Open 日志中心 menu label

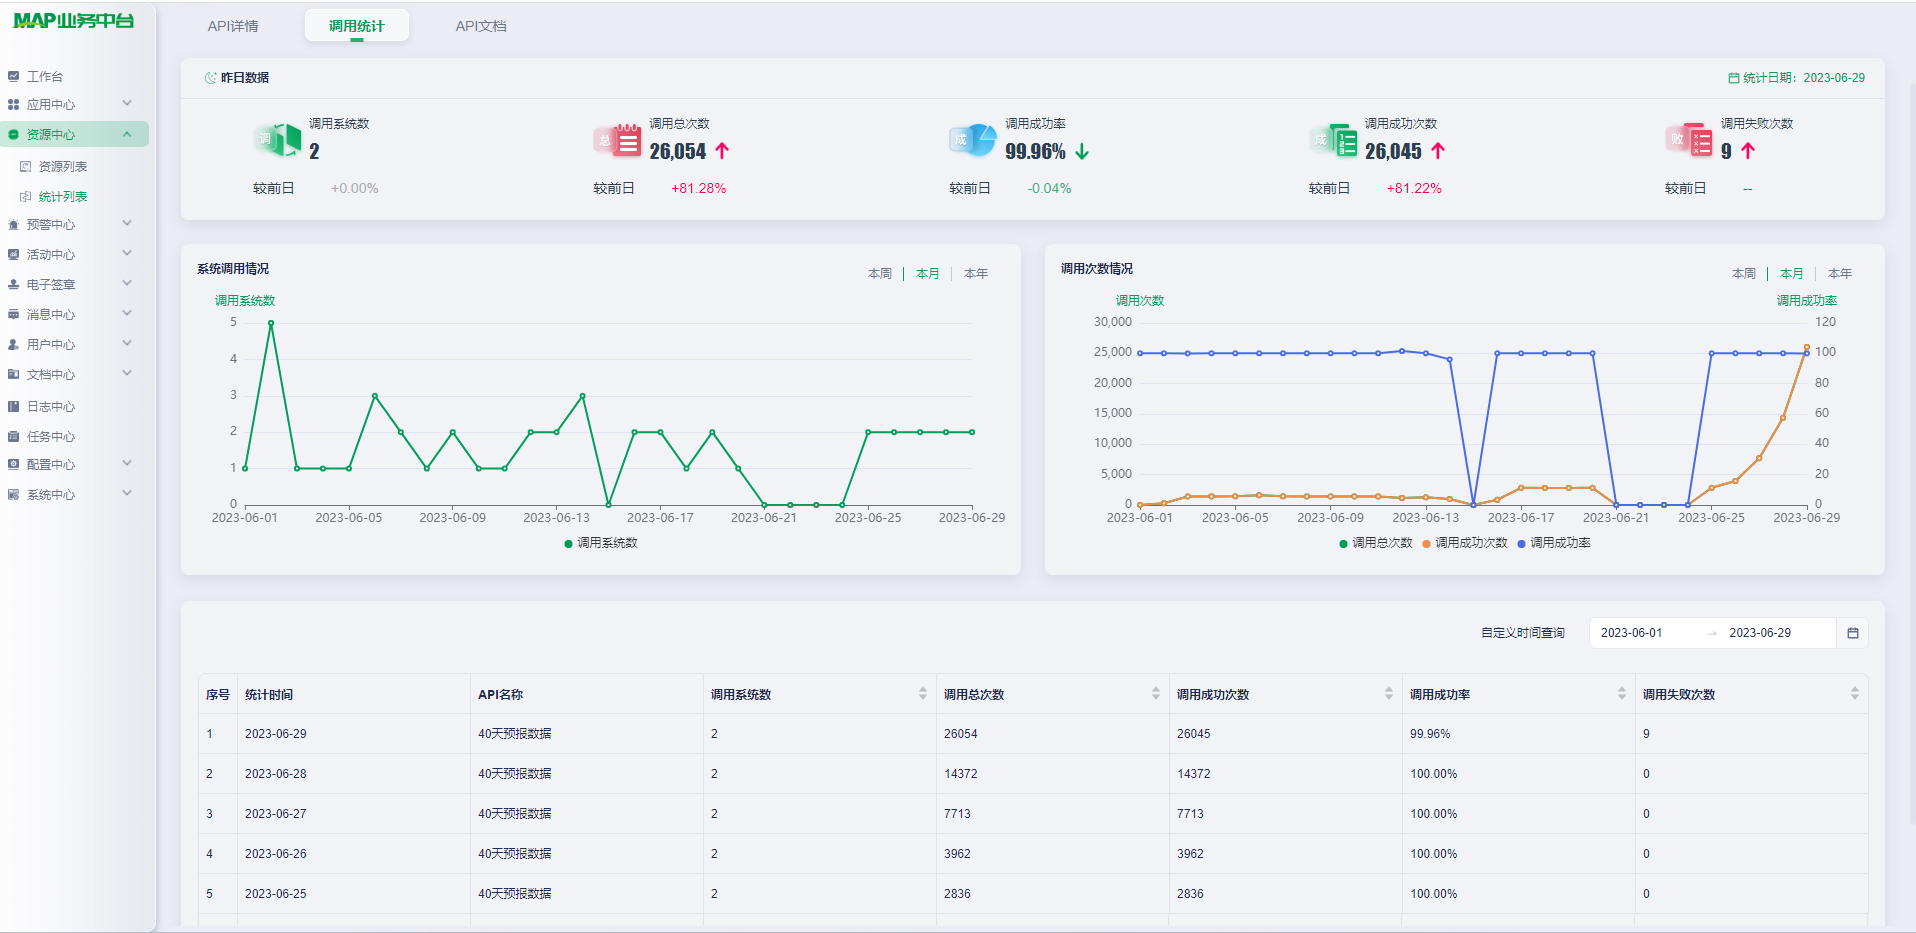pyautogui.click(x=51, y=407)
